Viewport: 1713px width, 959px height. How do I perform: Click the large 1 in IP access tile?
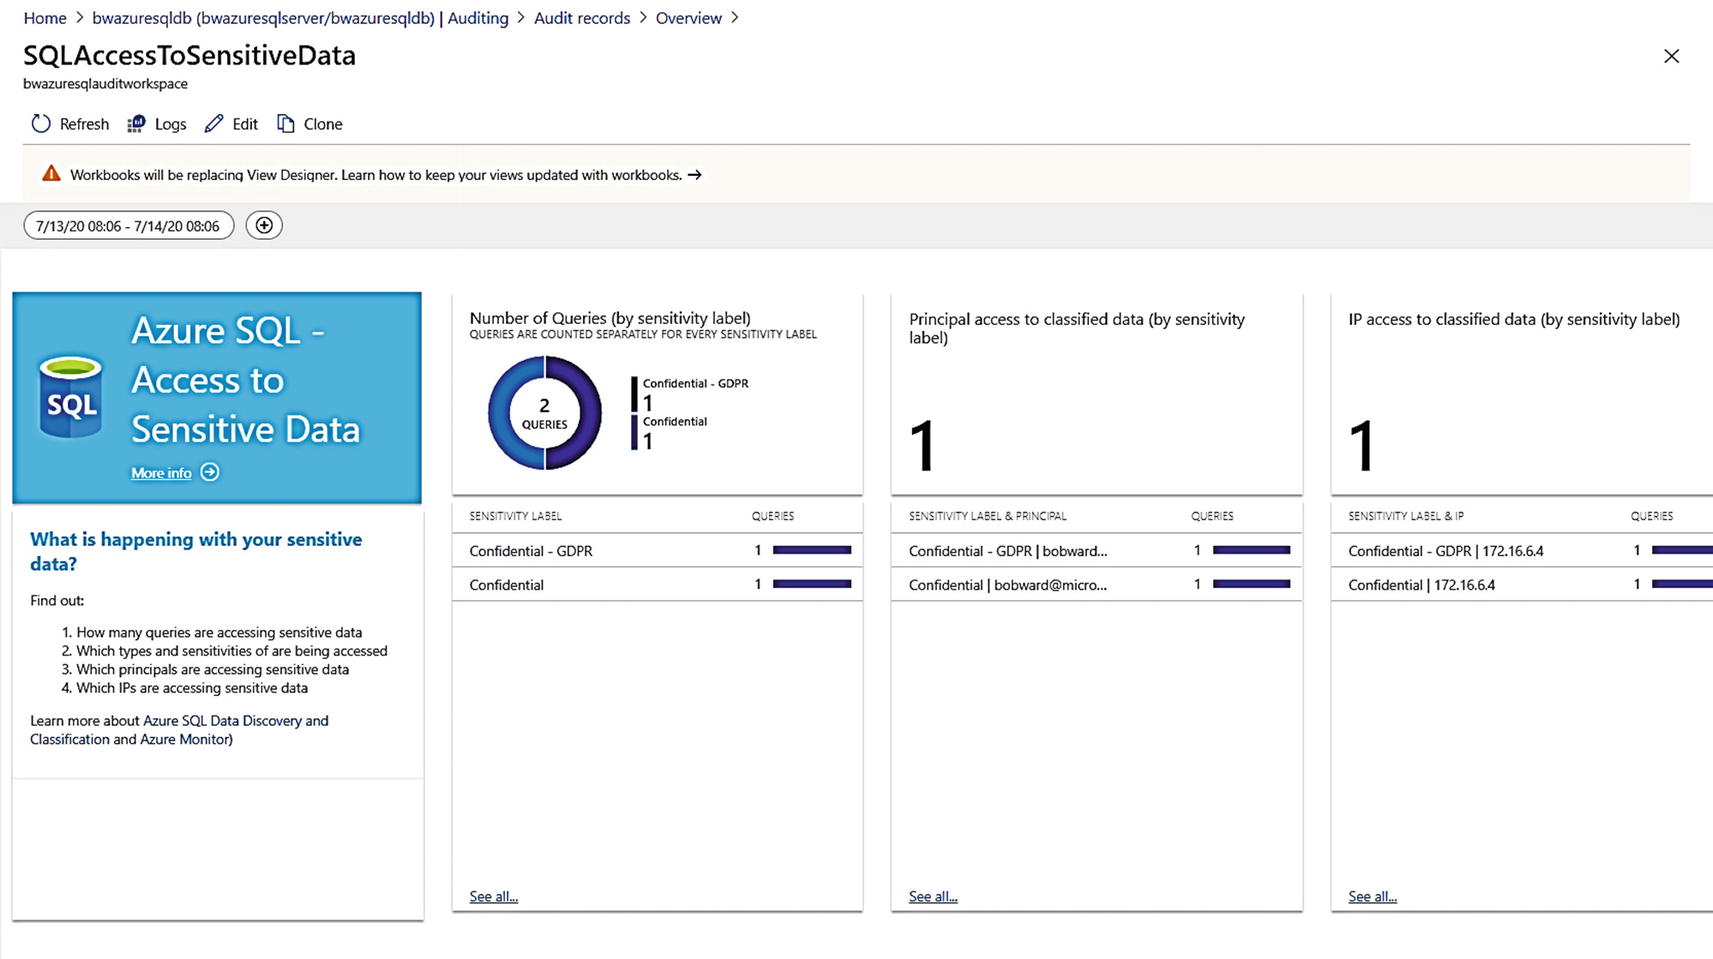coord(1362,446)
